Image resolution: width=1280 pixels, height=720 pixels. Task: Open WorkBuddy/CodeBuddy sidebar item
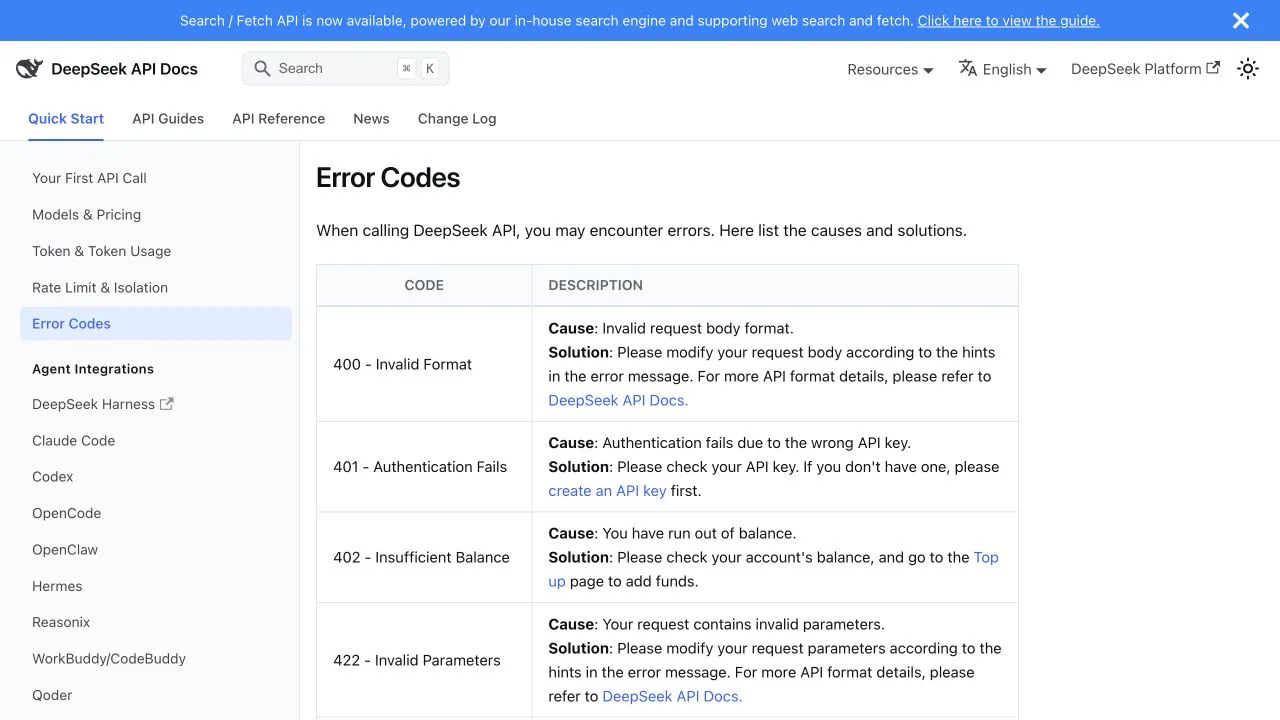pyautogui.click(x=156, y=658)
